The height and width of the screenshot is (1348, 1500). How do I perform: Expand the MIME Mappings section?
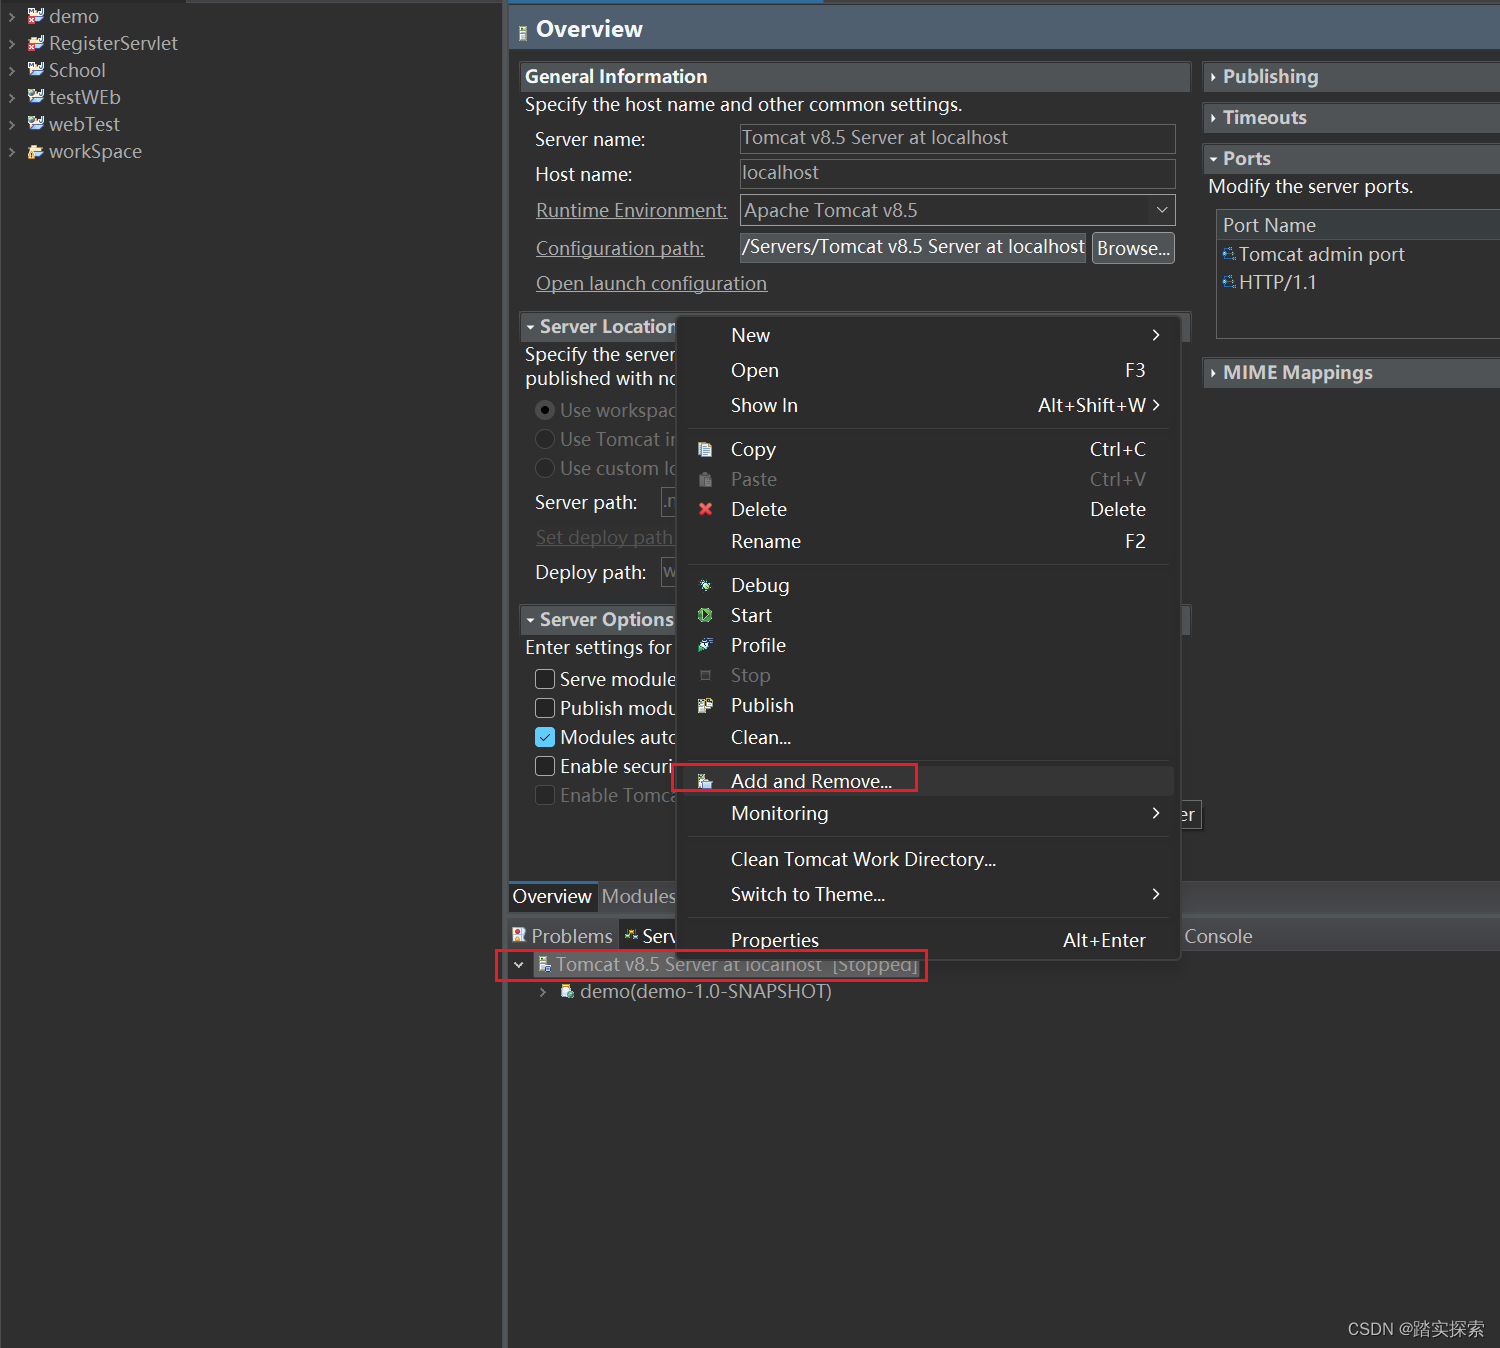tap(1213, 373)
